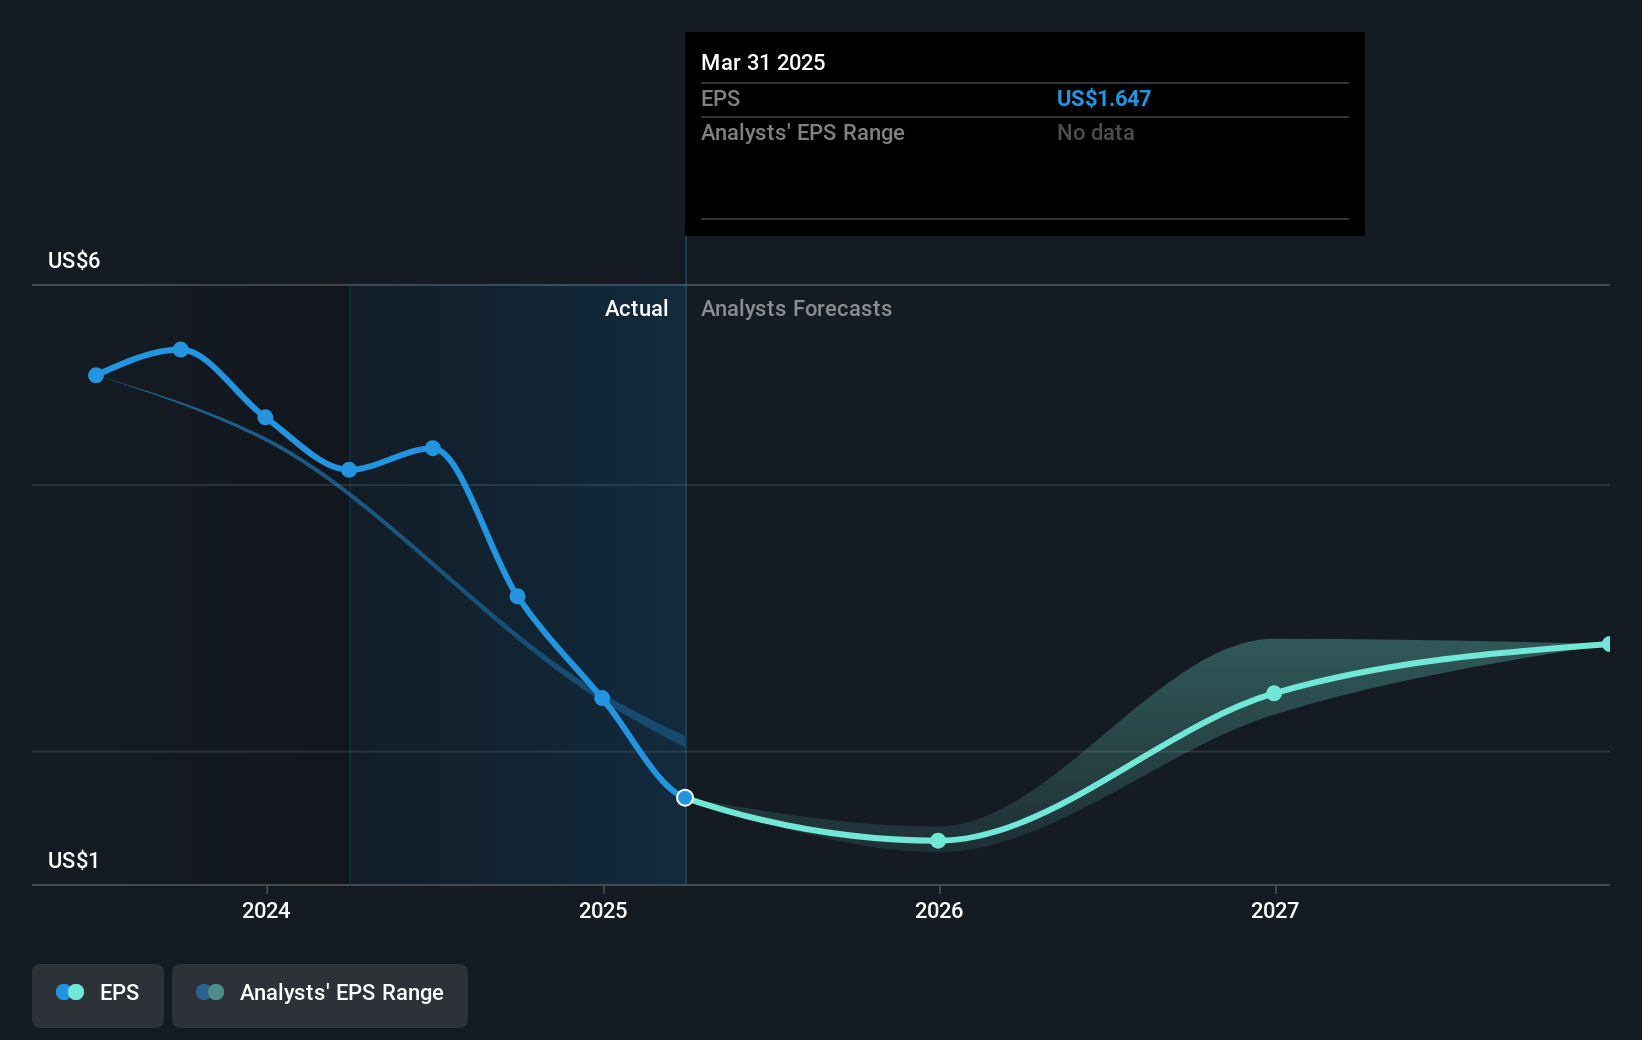Click the 'No data' value in tooltip
Image resolution: width=1642 pixels, height=1040 pixels.
(x=1096, y=132)
